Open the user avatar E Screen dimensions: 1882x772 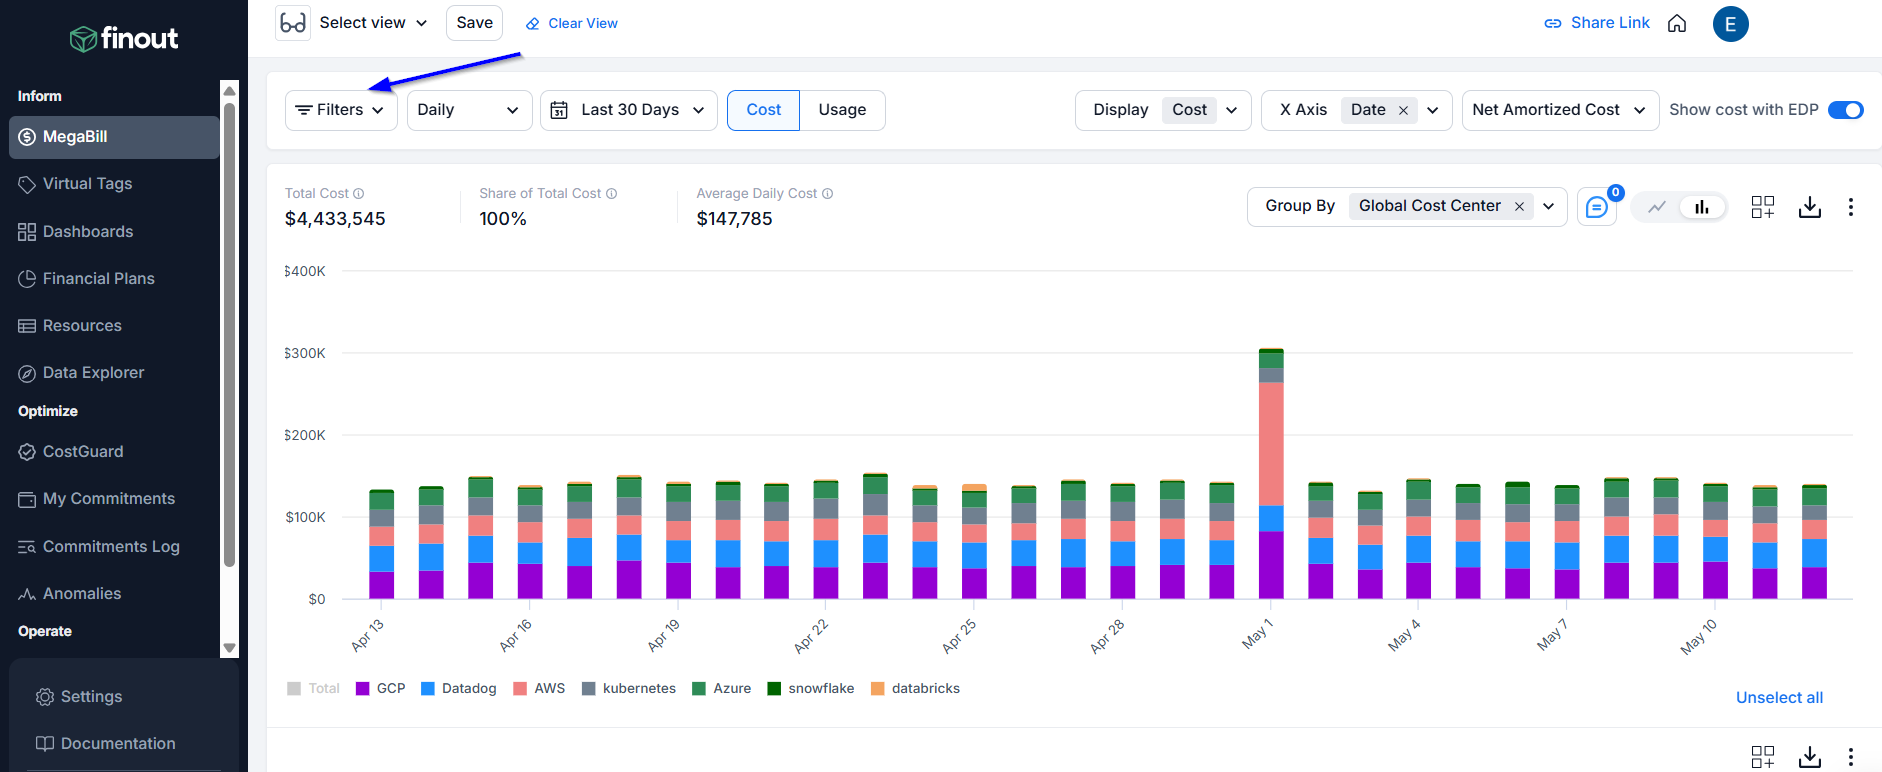tap(1731, 24)
